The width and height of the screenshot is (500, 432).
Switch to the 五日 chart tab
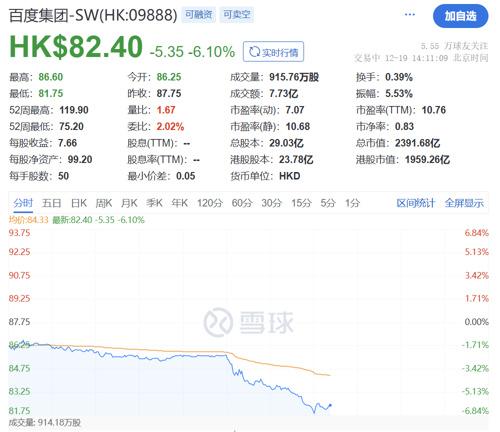[51, 203]
